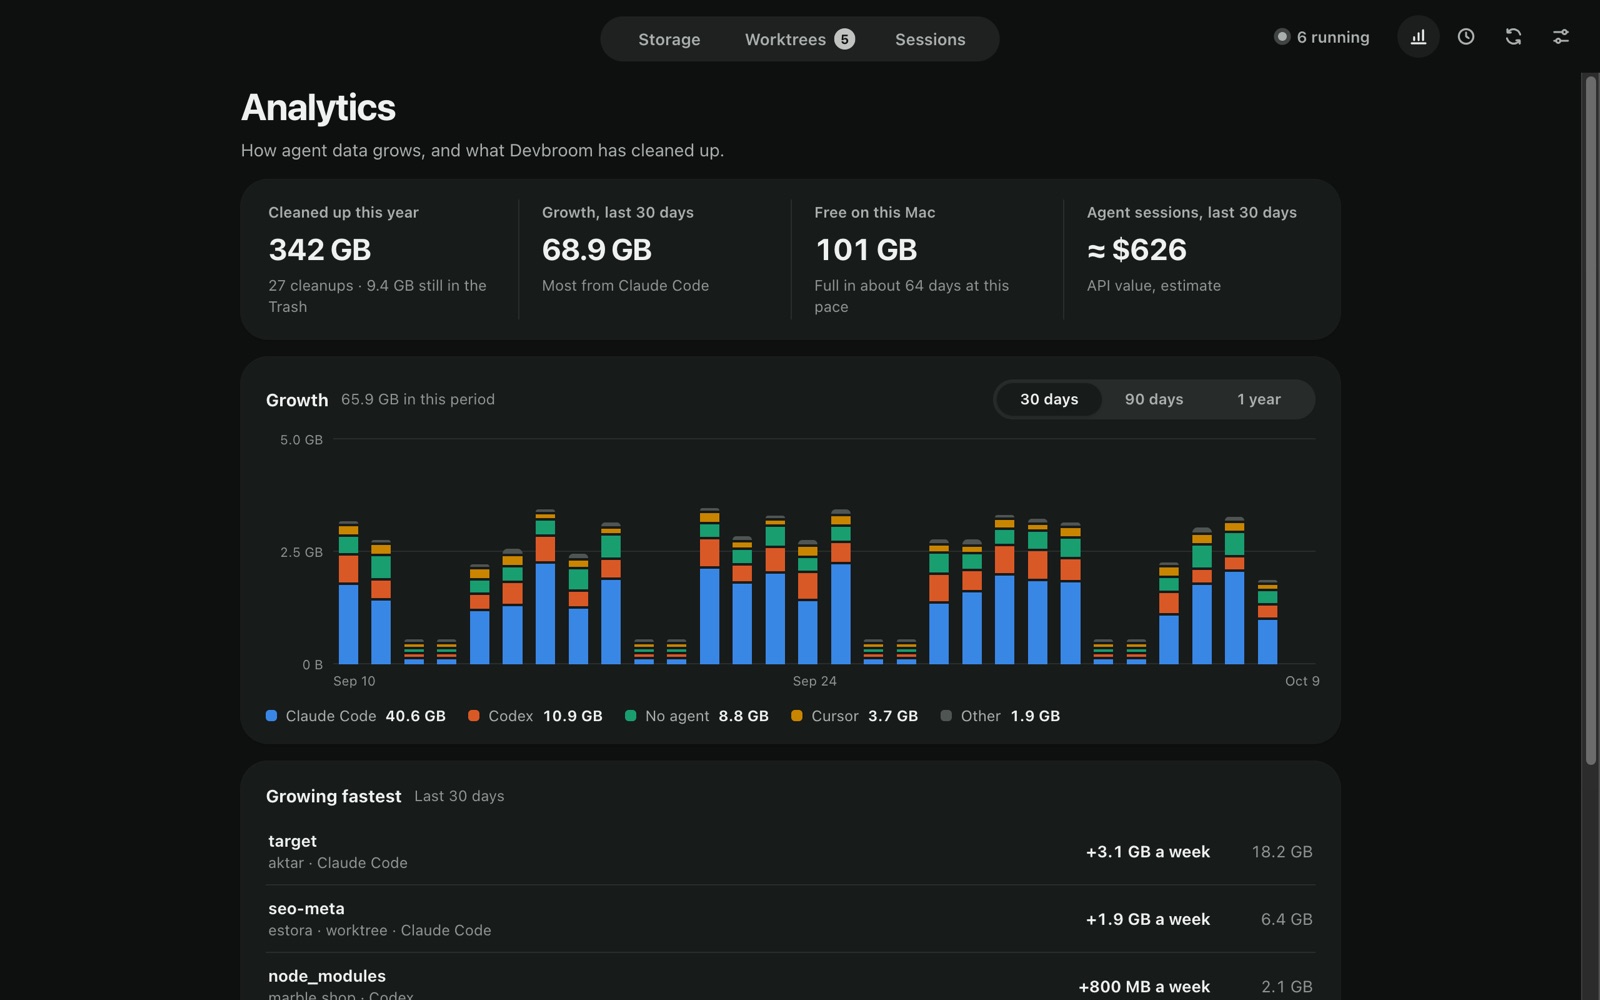Switch to the Sessions tab
The width and height of the screenshot is (1600, 1000).
click(x=930, y=39)
